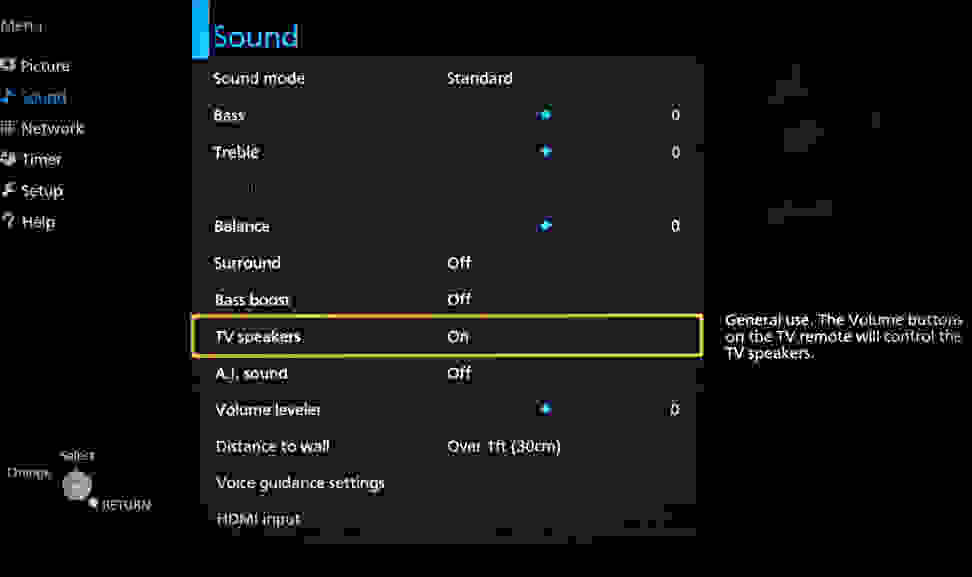Select Setup in the side menu
Screen dimensions: 972x577
42,190
